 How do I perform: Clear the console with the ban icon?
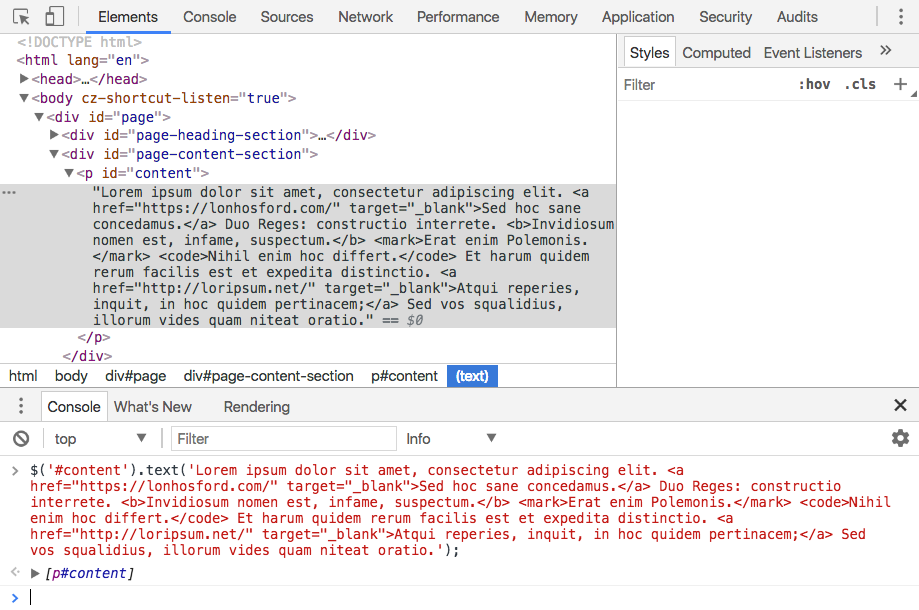pyautogui.click(x=21, y=438)
